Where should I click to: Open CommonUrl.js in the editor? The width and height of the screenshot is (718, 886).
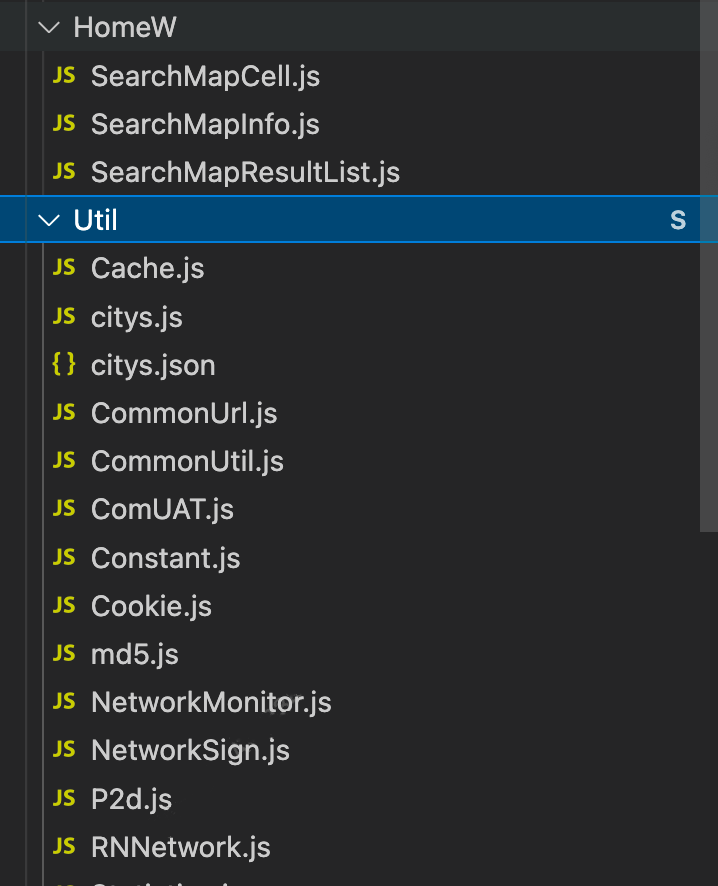pos(184,413)
